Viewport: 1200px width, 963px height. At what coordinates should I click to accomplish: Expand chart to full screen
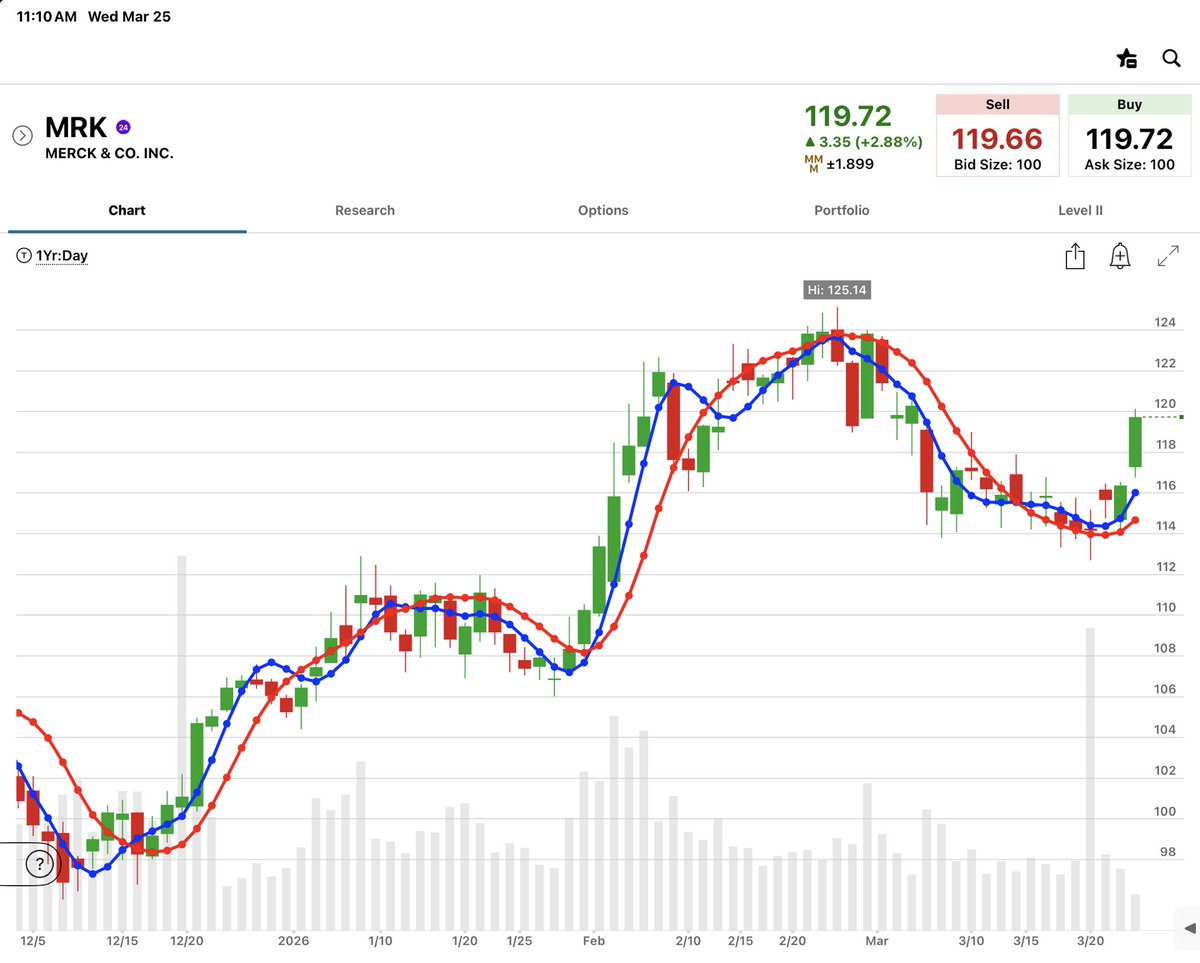(1167, 256)
